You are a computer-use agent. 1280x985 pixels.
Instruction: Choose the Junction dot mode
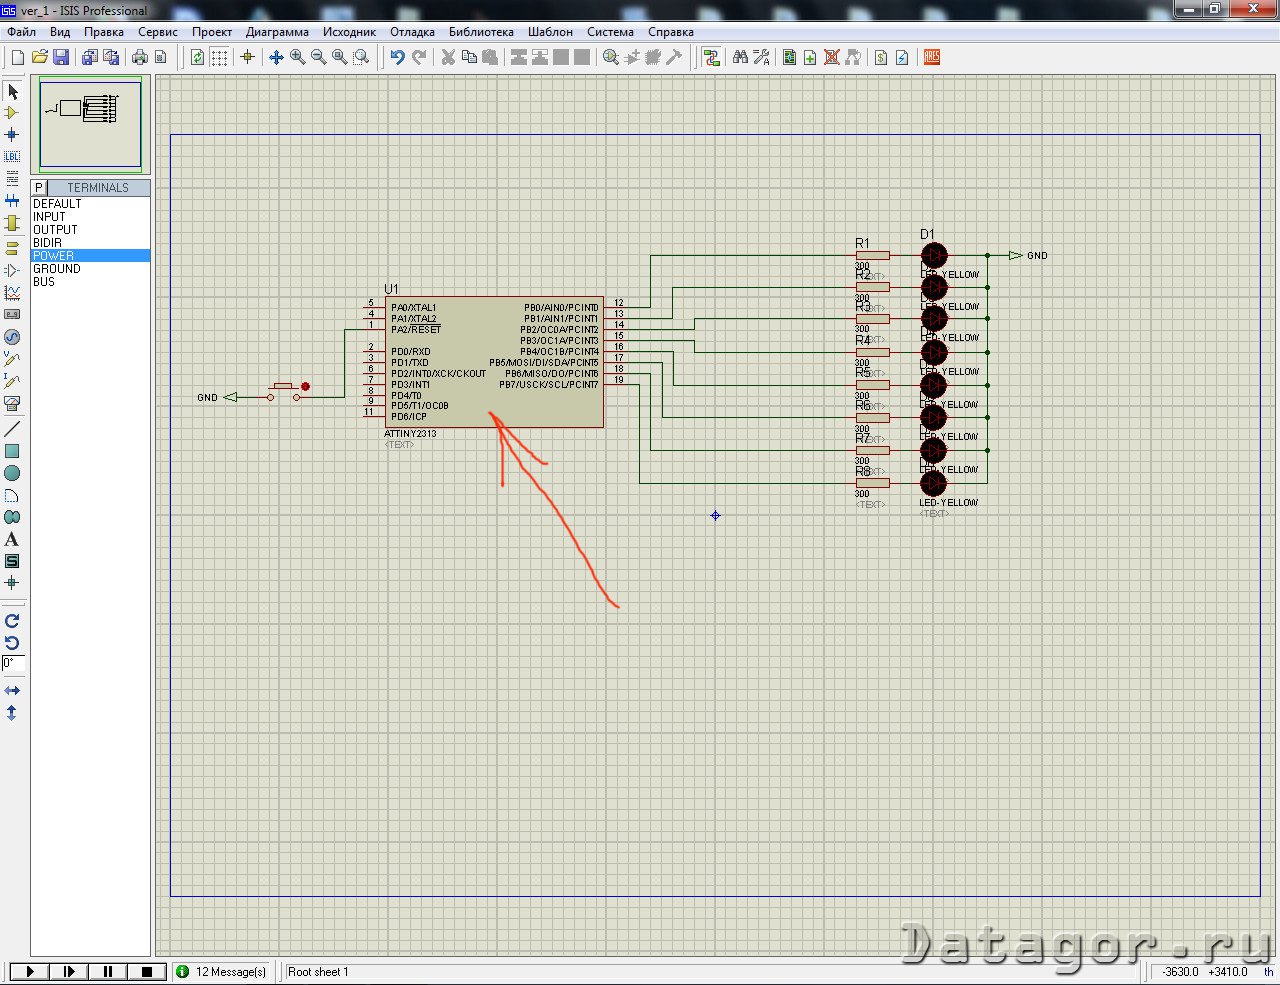pyautogui.click(x=12, y=135)
